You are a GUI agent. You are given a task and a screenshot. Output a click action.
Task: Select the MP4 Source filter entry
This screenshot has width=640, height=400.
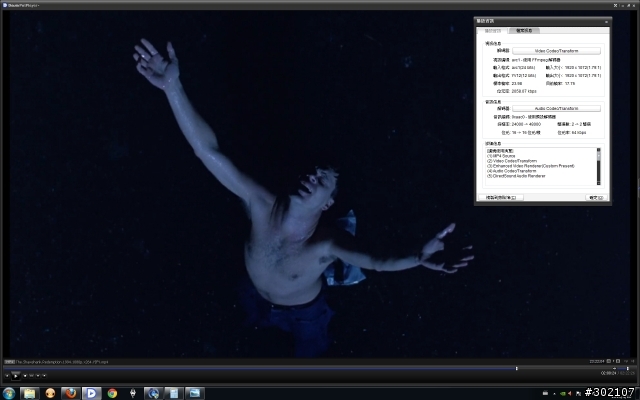[501, 156]
